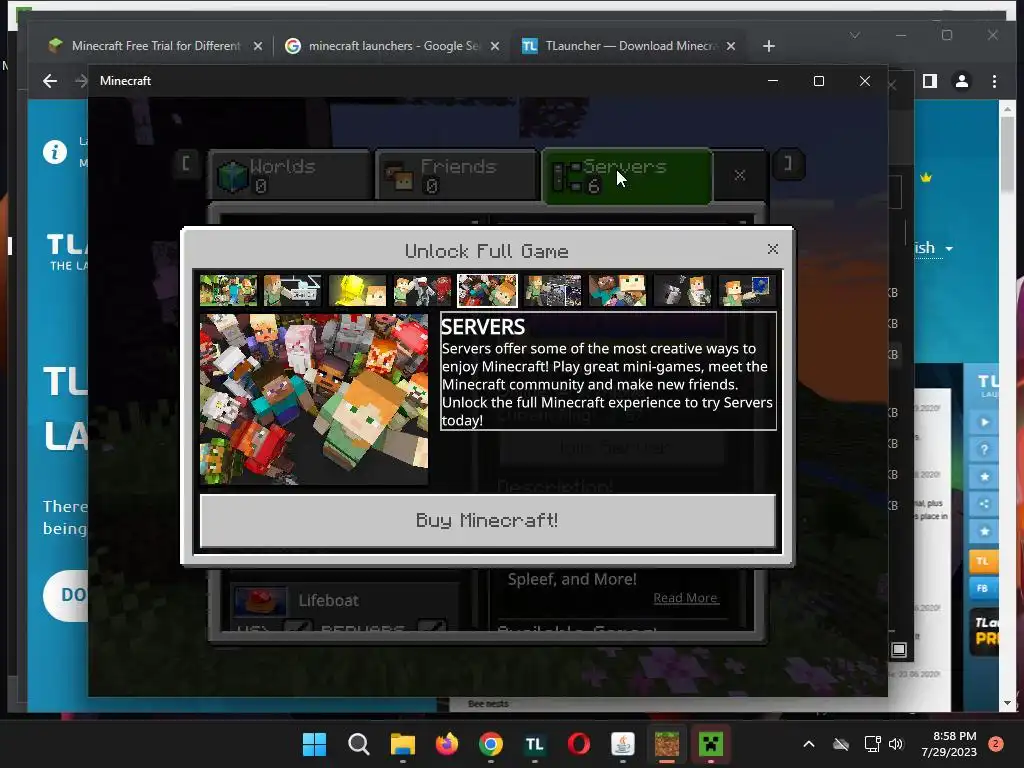Go back in the Chrome browser
The width and height of the screenshot is (1024, 768).
50,81
